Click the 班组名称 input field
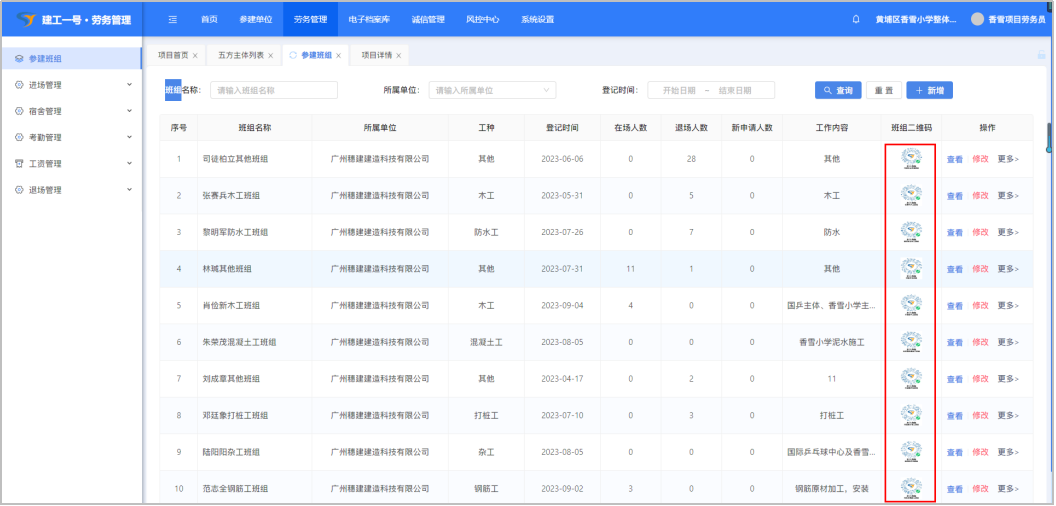This screenshot has height=506, width=1056. tap(273, 90)
